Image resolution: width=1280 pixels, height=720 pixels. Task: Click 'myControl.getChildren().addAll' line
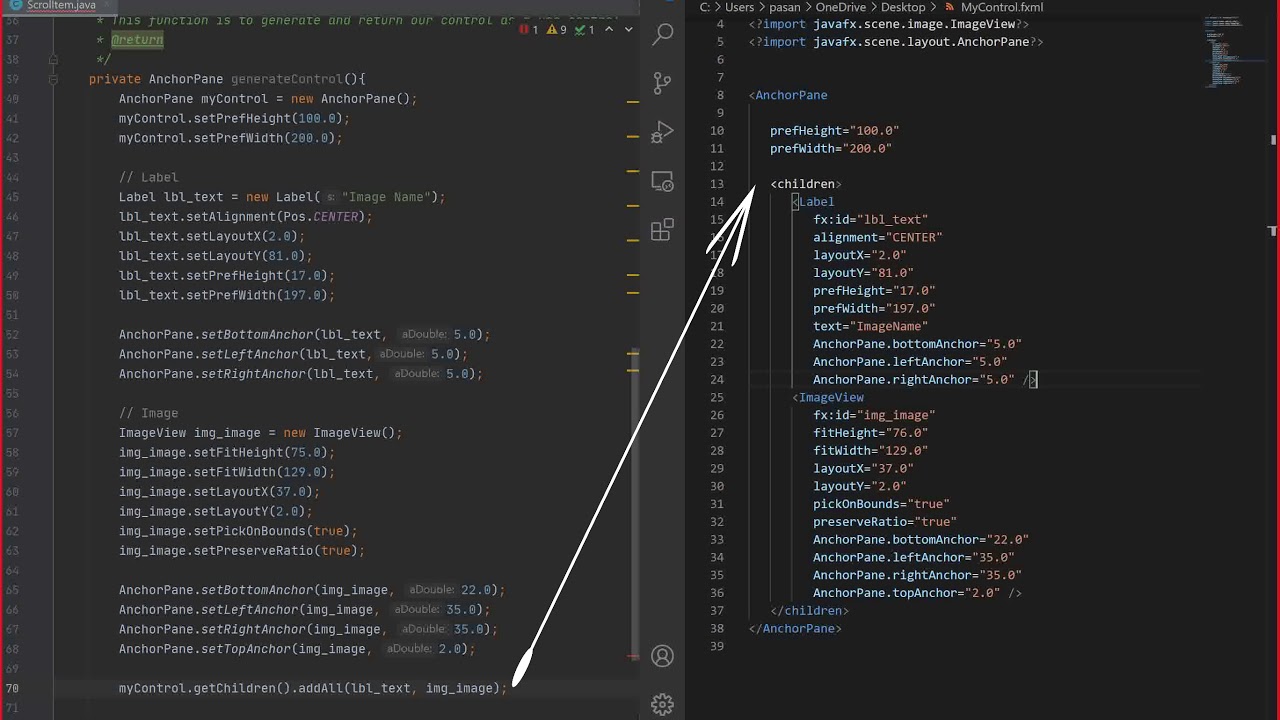pyautogui.click(x=313, y=688)
